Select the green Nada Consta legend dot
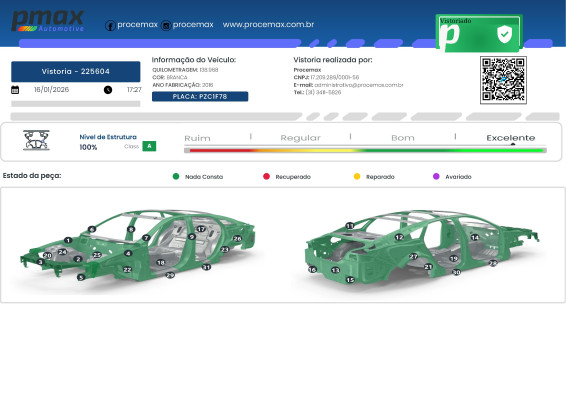Image resolution: width=566 pixels, height=400 pixels. pos(176,176)
